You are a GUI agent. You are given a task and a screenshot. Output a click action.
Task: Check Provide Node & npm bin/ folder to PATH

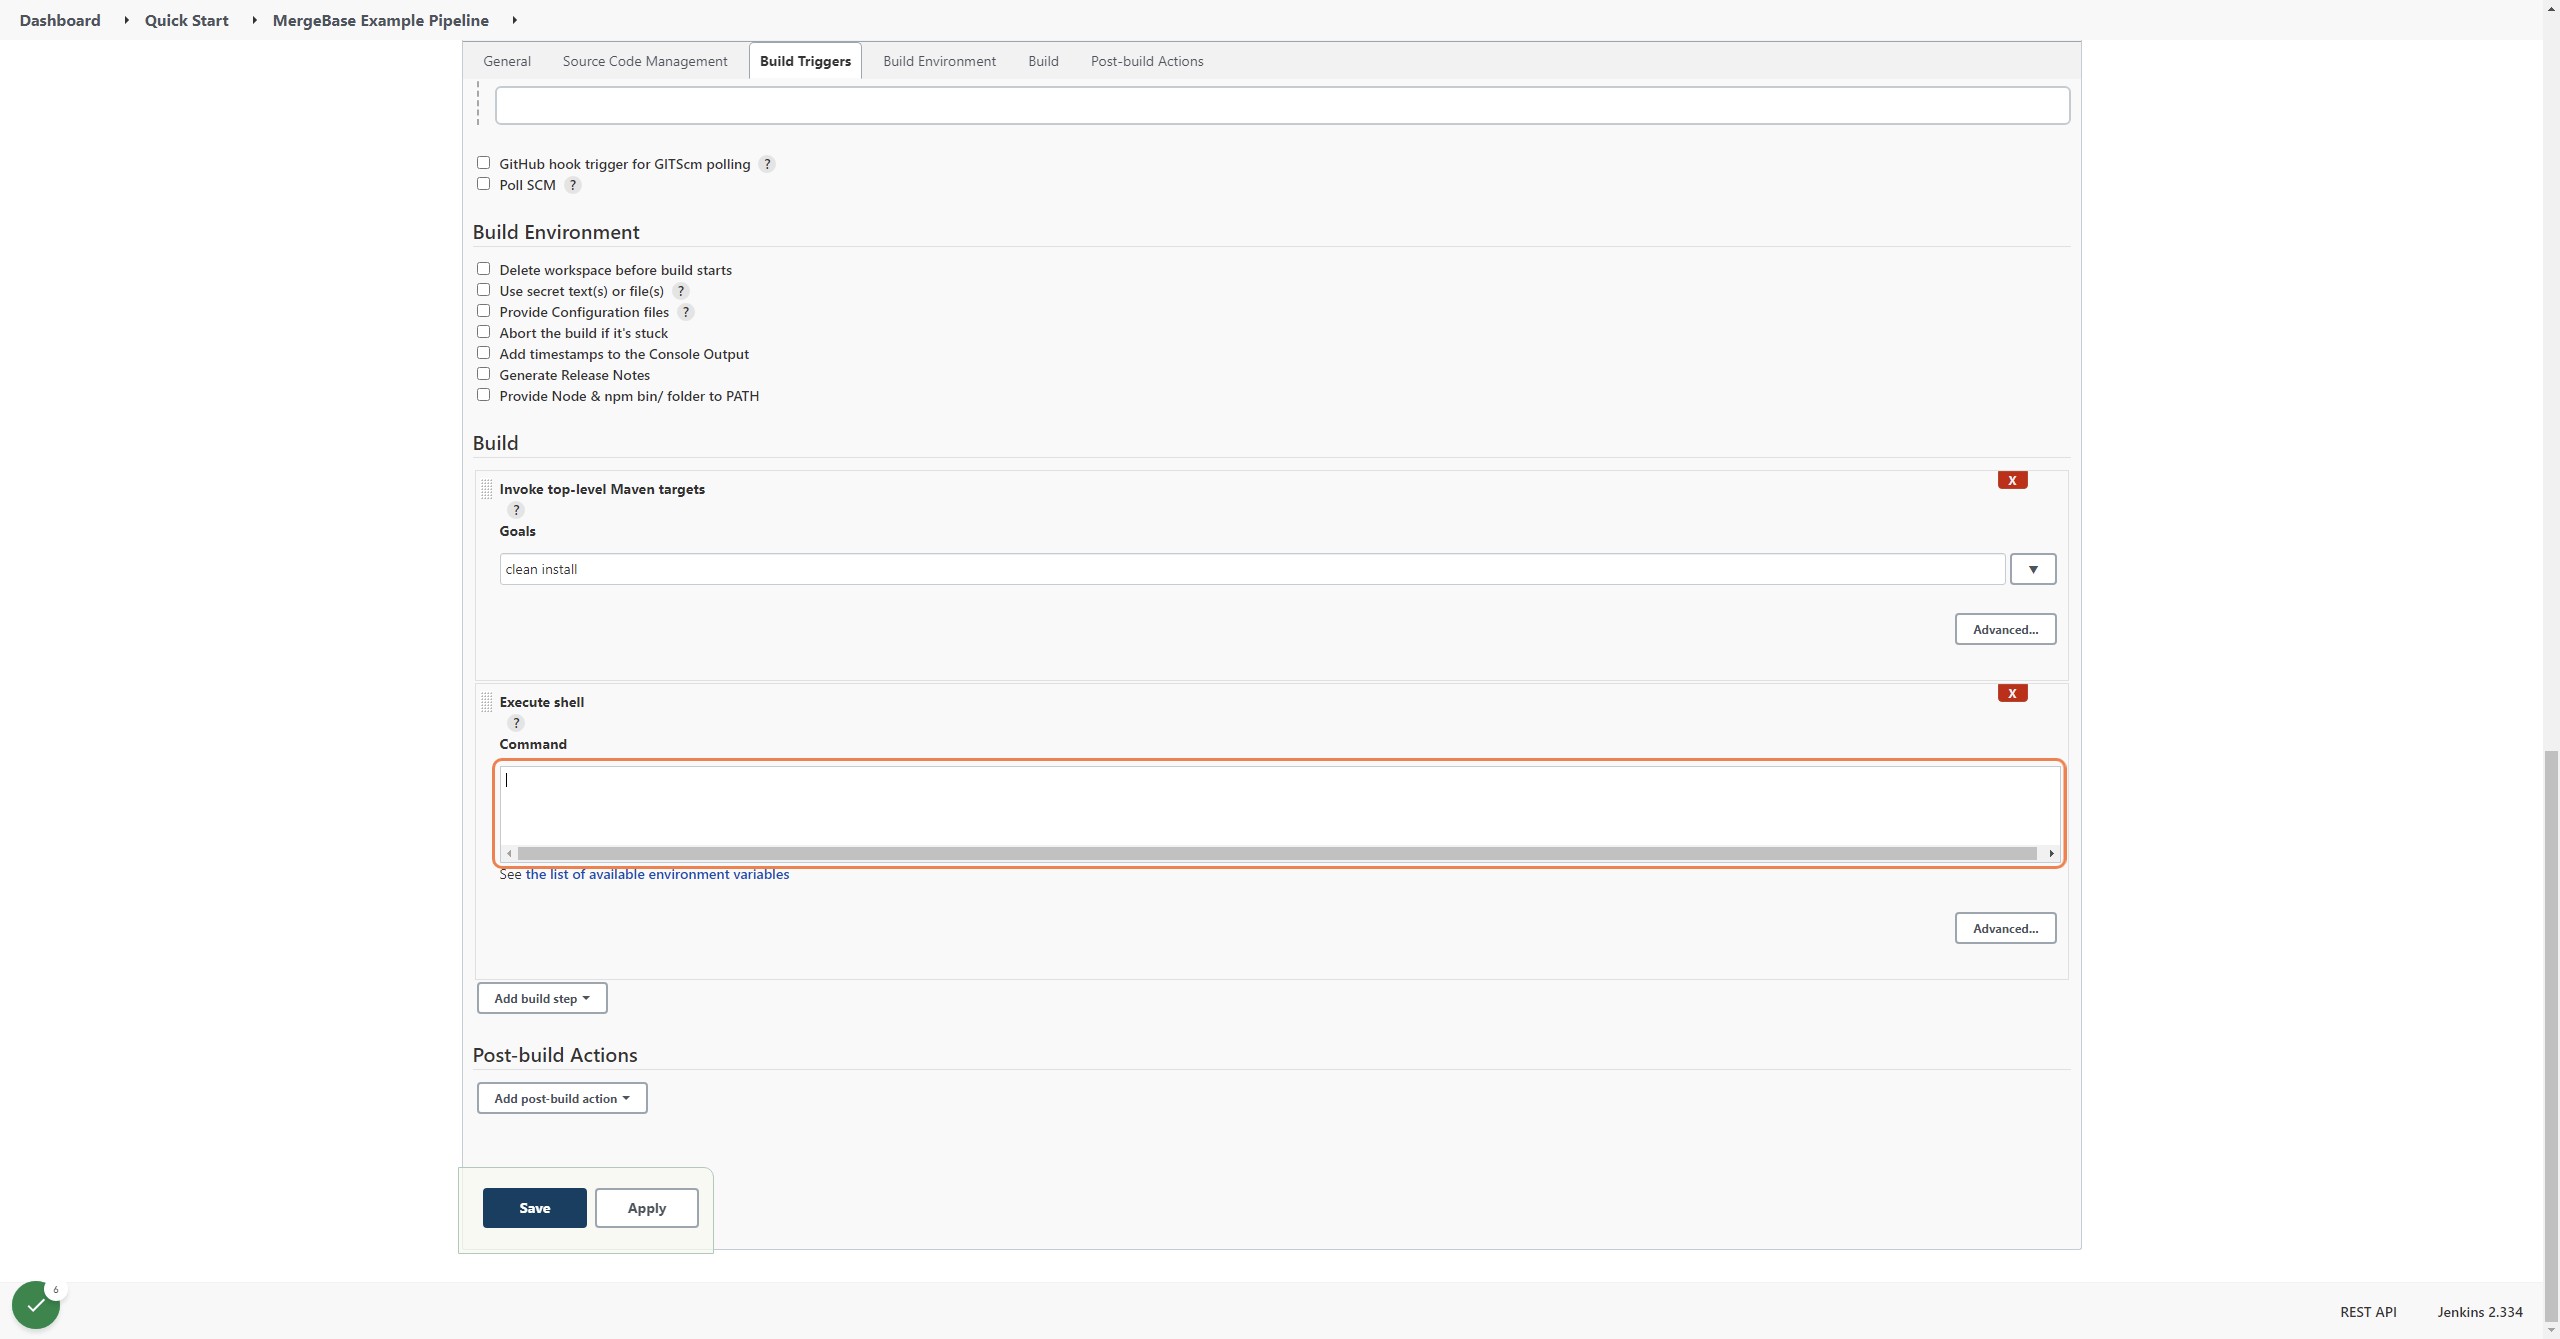[x=483, y=394]
